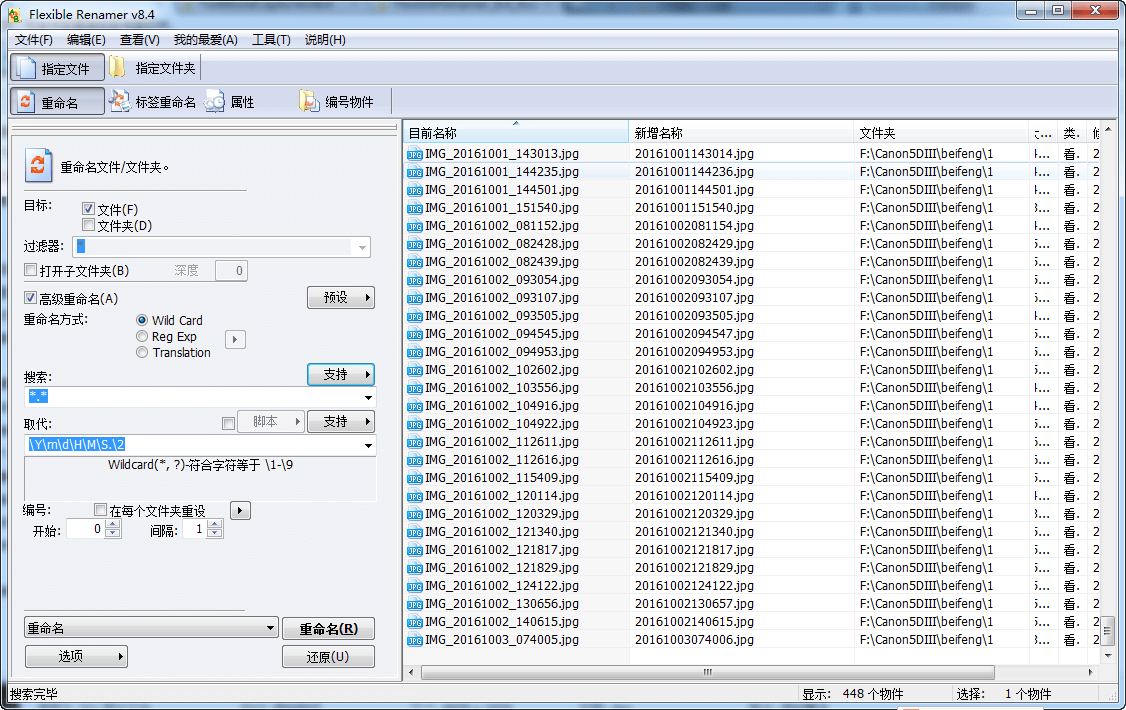Open the 重命名 action combo box
The width and height of the screenshot is (1126, 710).
click(270, 628)
